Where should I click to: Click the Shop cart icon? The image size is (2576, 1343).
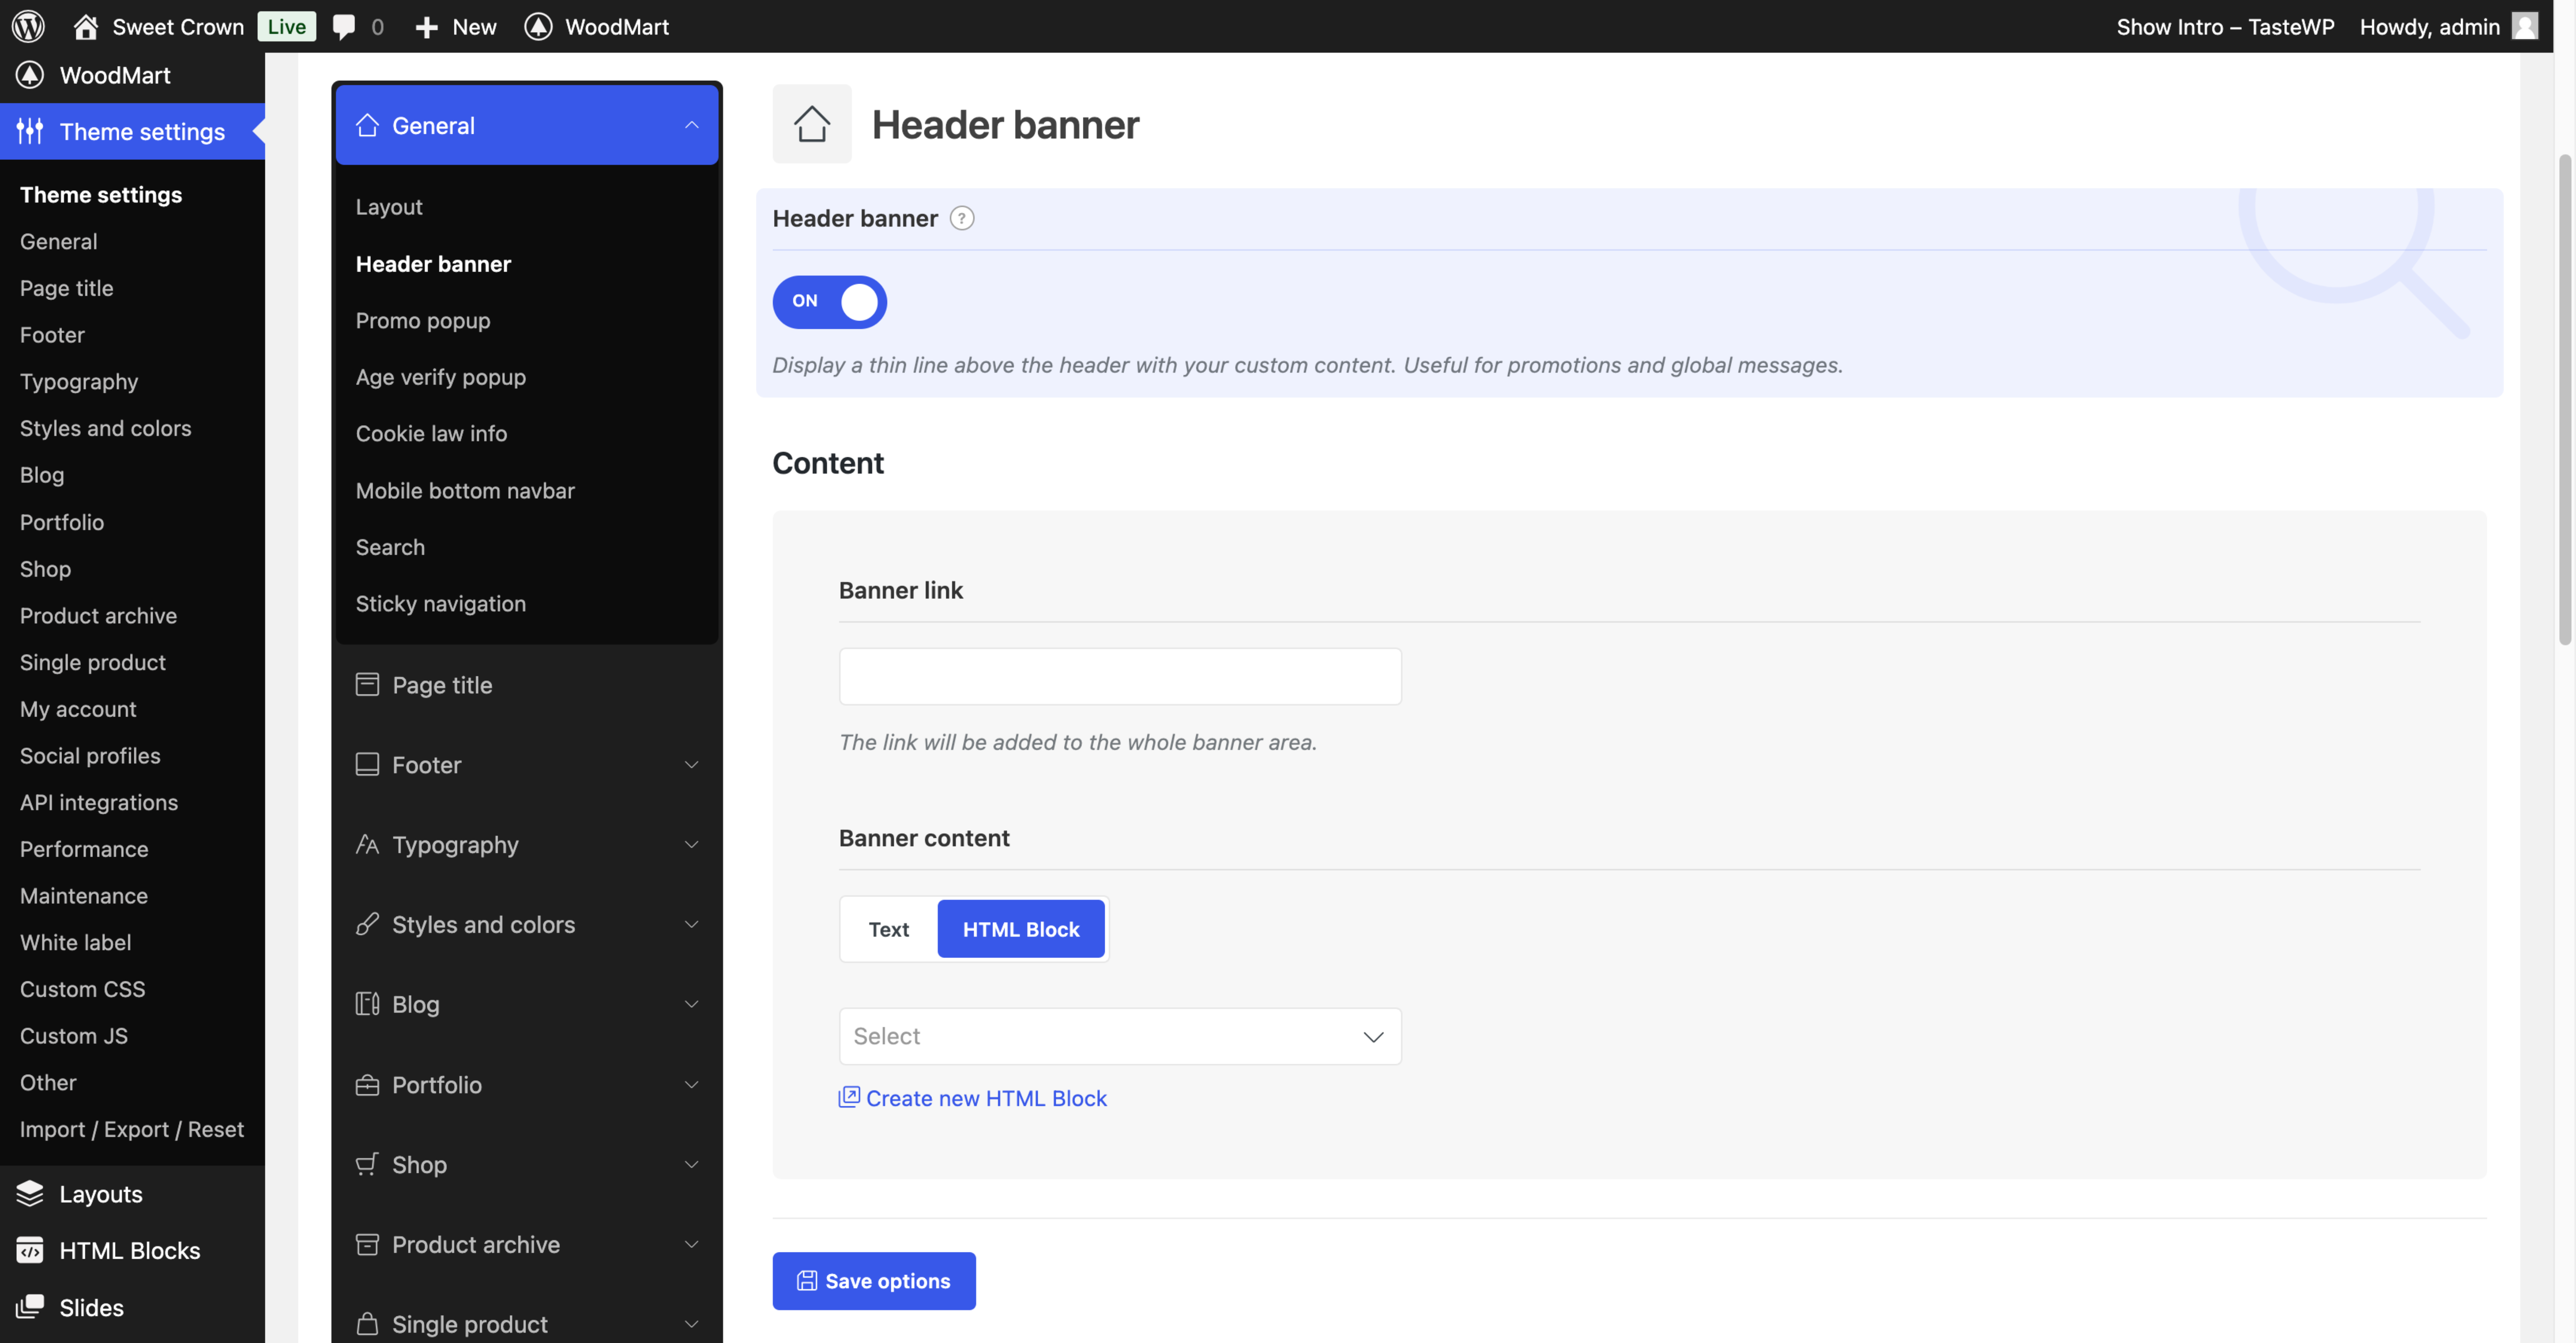[367, 1164]
